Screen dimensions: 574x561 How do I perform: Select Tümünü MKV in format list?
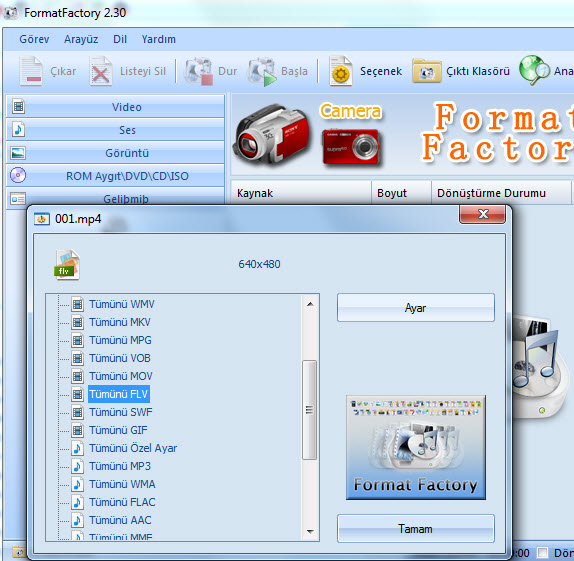[x=120, y=322]
